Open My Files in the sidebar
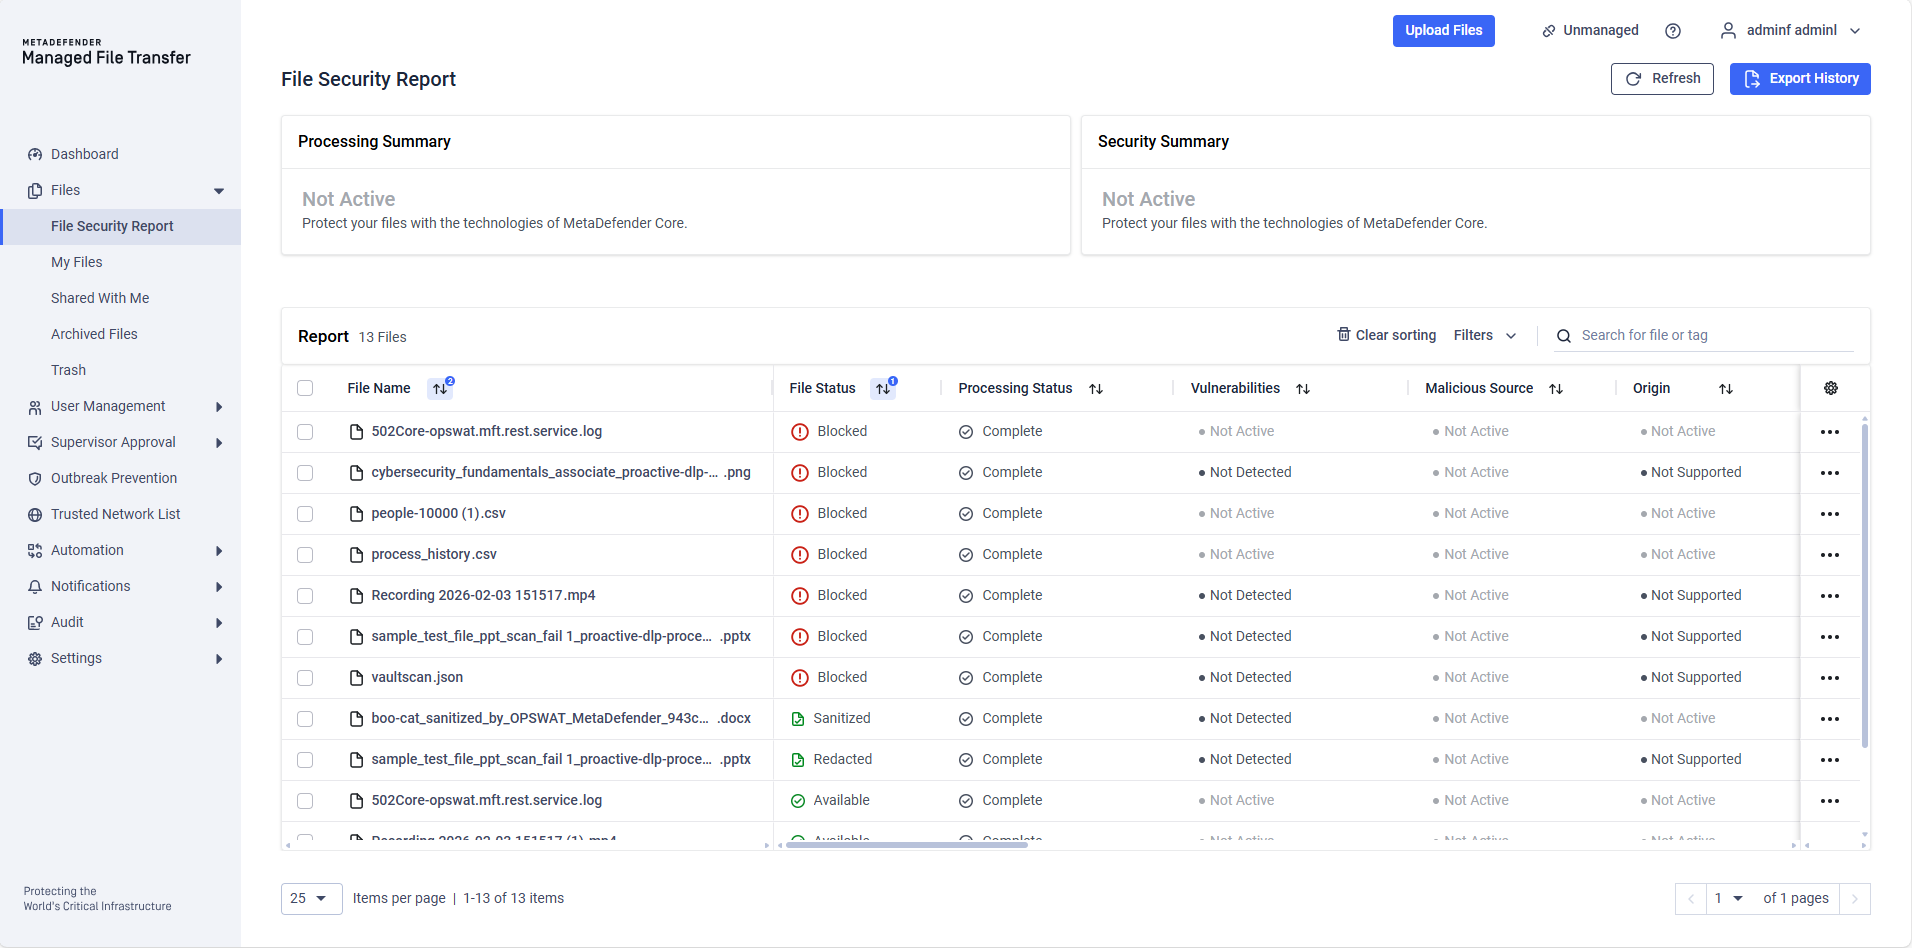The image size is (1912, 948). tap(77, 262)
